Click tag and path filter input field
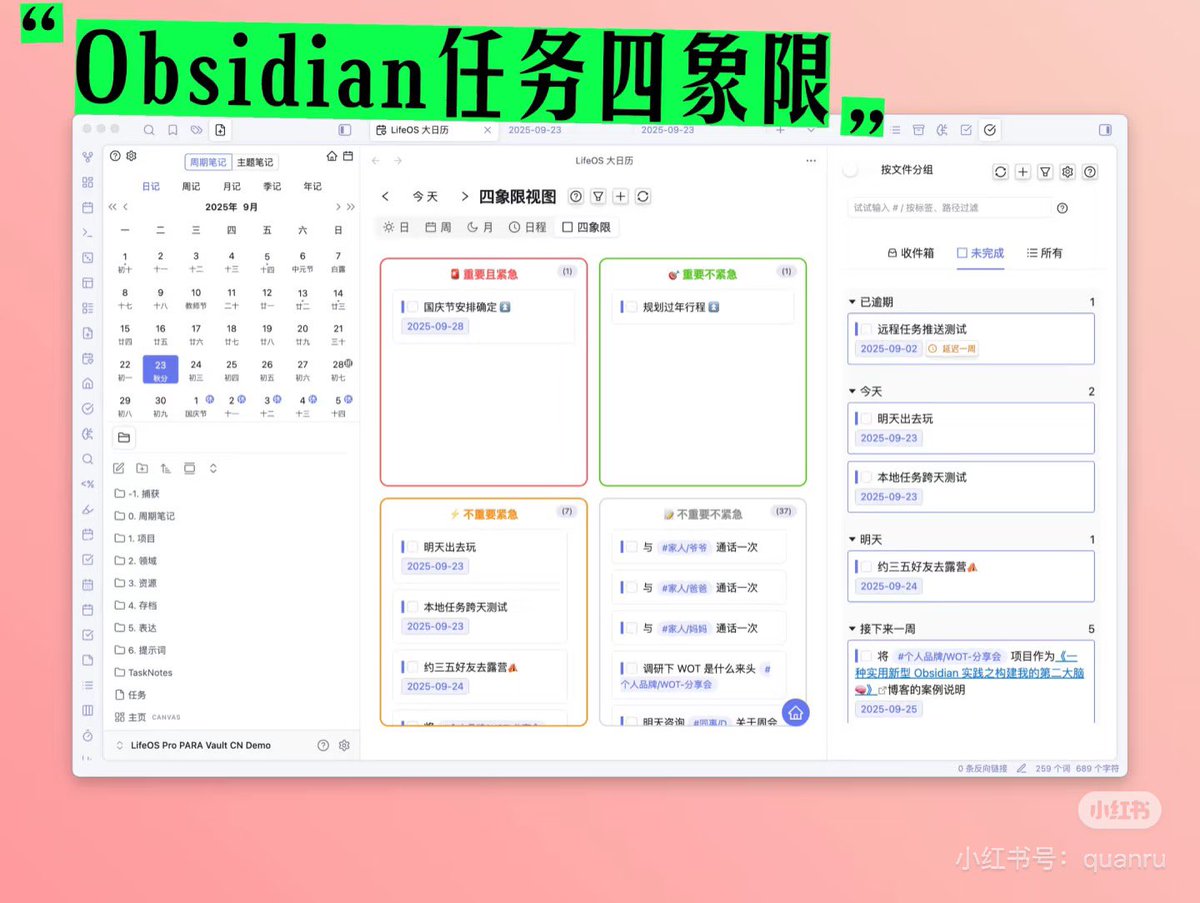The height and width of the screenshot is (903, 1200). [x=949, y=208]
